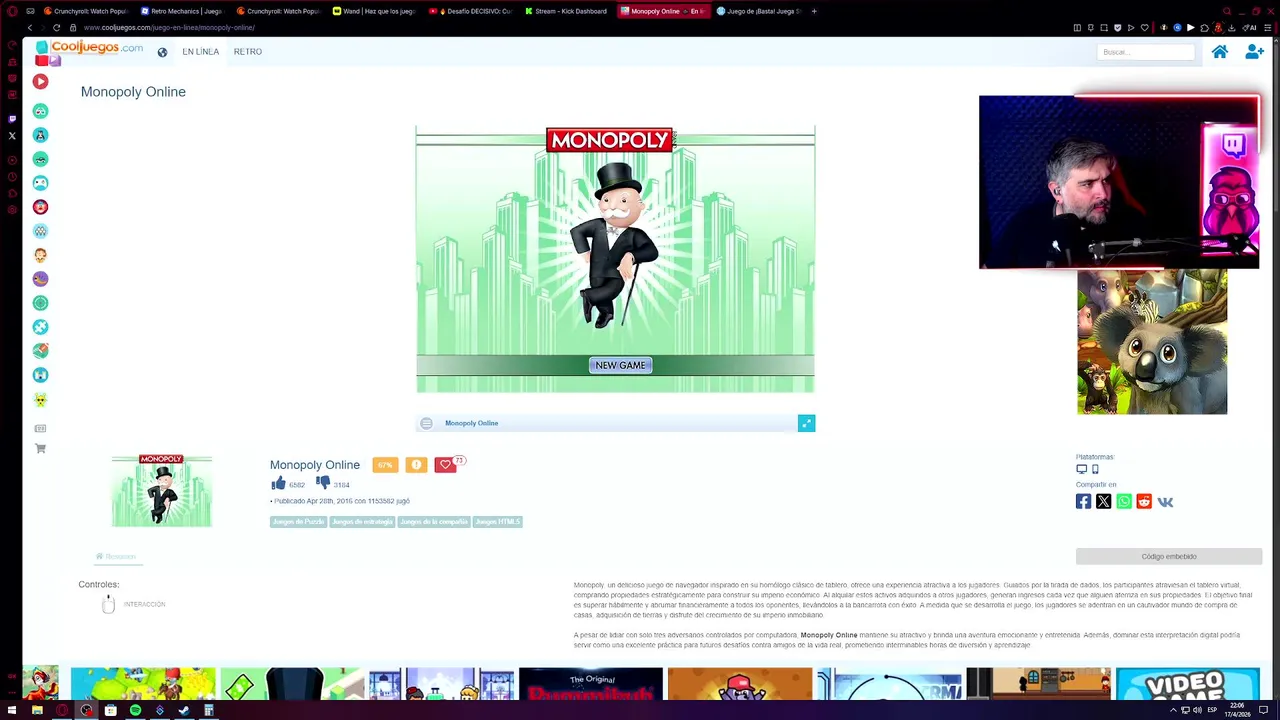The width and height of the screenshot is (1280, 720).
Task: Open the Calculator from the taskbar
Action: click(x=209, y=710)
